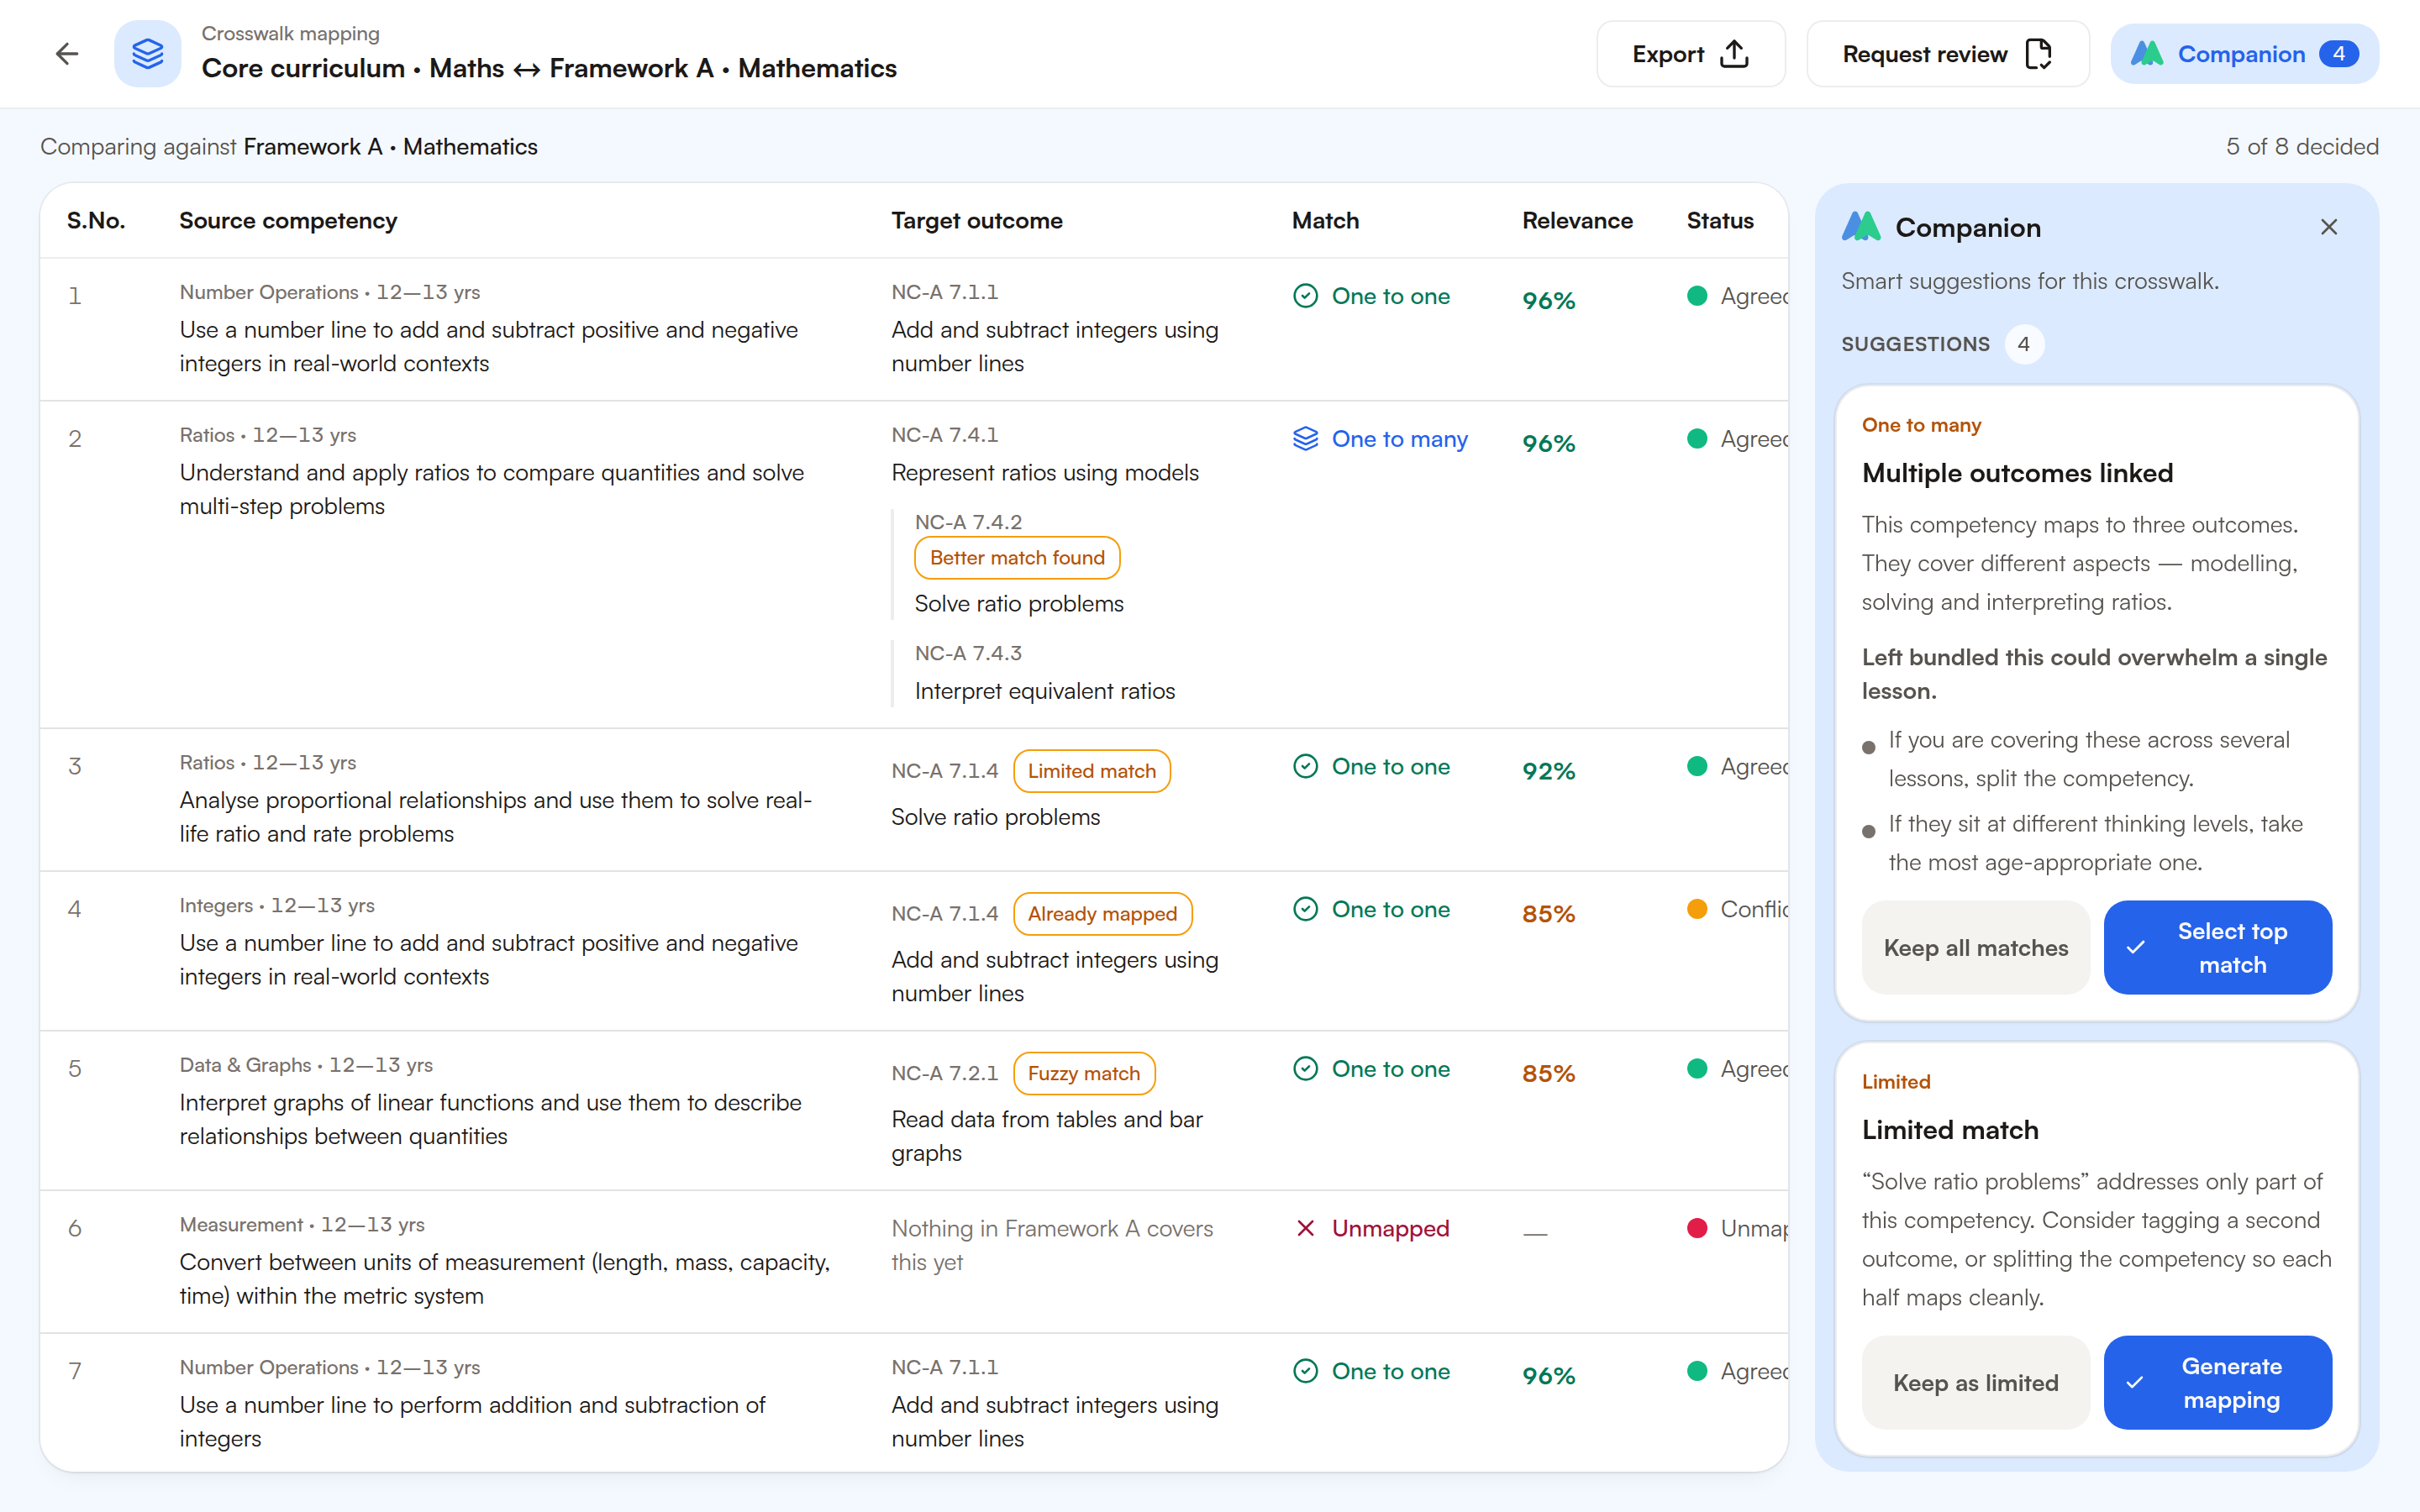This screenshot has height=1512, width=2420.
Task: Click red Unmapped status dot in row 6
Action: (x=1697, y=1228)
